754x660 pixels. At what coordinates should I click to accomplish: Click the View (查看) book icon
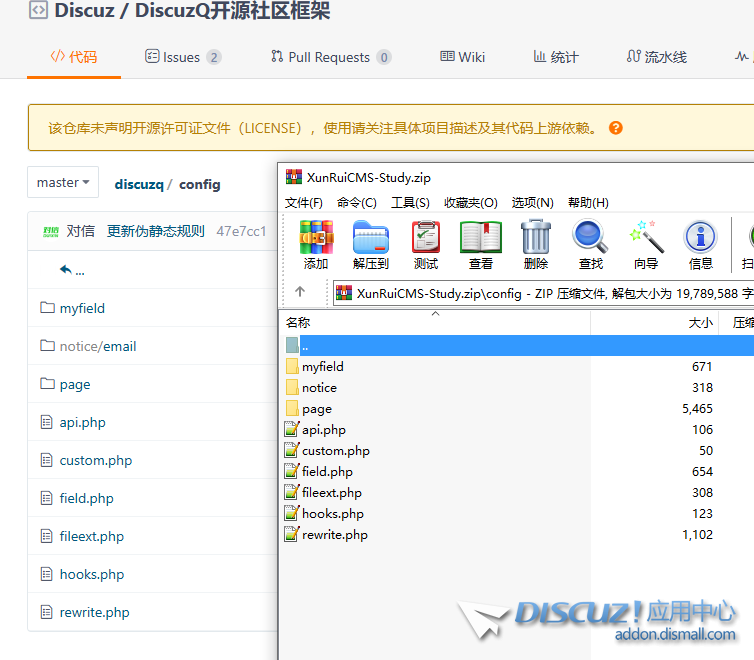pos(481,245)
